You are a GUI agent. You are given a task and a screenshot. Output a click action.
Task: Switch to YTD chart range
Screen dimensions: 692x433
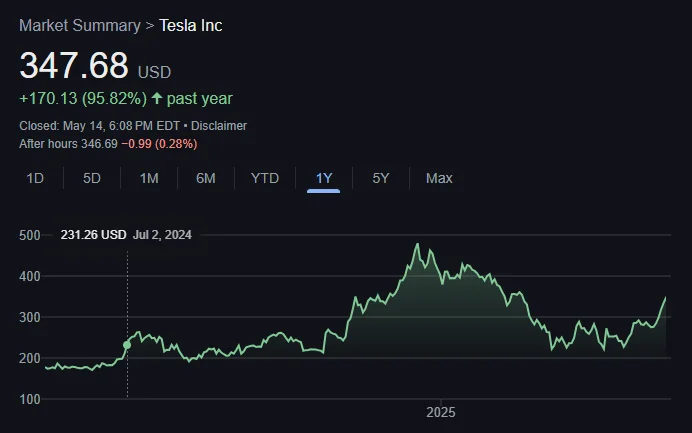[265, 178]
